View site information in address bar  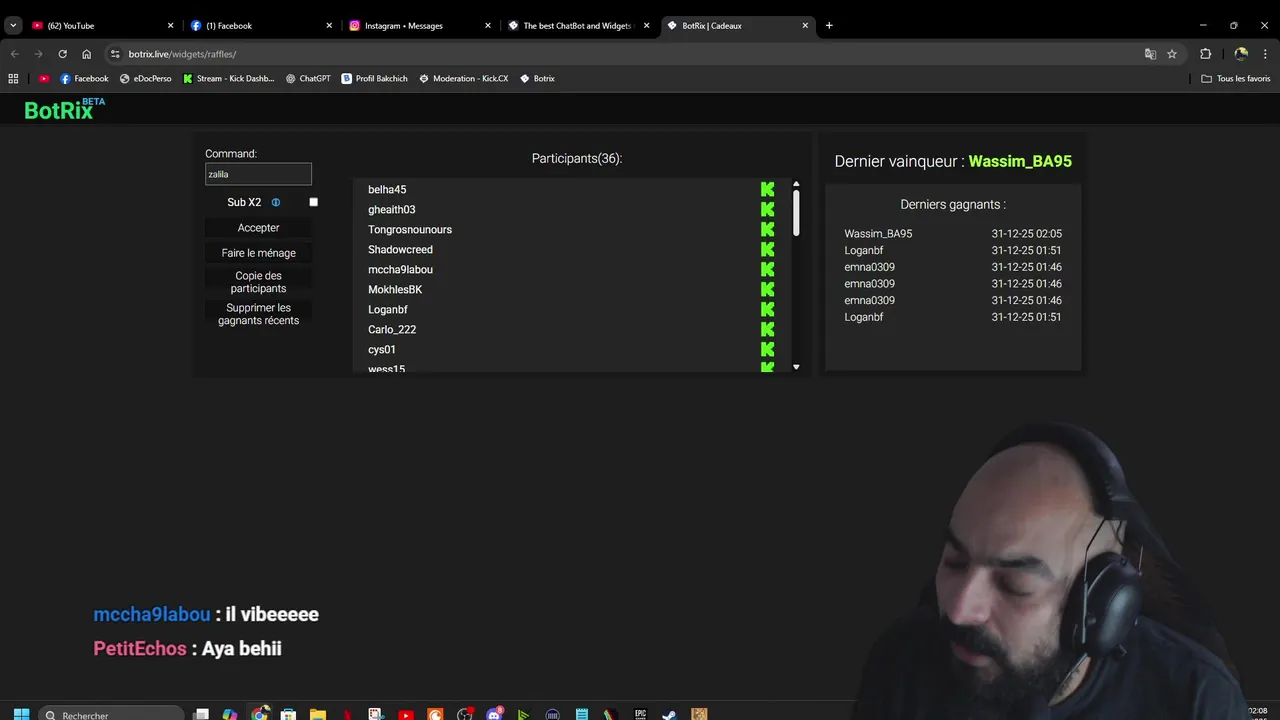115,54
